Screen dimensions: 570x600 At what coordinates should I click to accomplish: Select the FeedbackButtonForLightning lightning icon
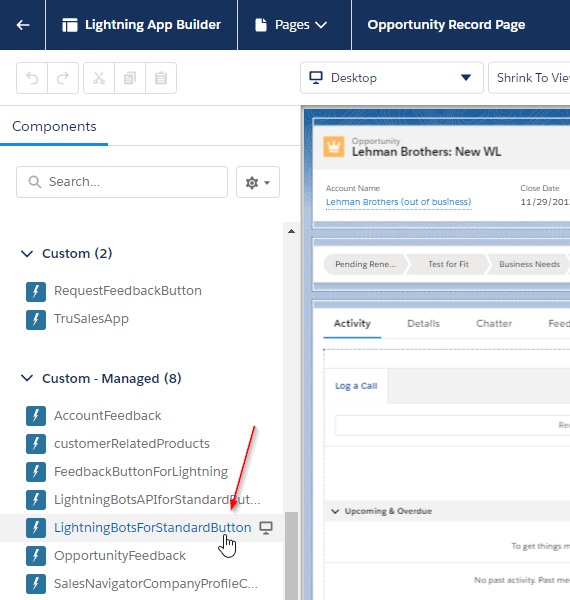click(x=36, y=472)
